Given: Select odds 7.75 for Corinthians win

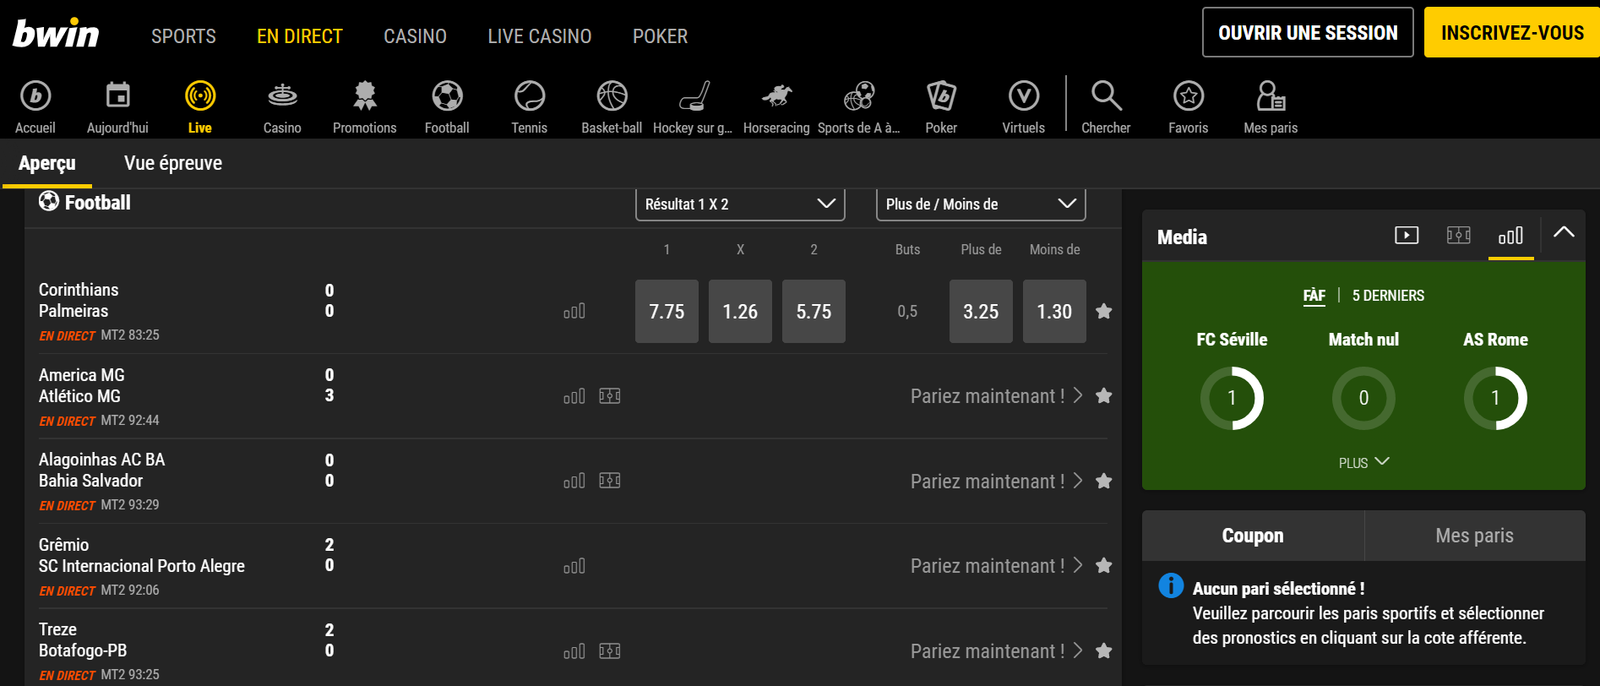Looking at the screenshot, I should tap(667, 311).
